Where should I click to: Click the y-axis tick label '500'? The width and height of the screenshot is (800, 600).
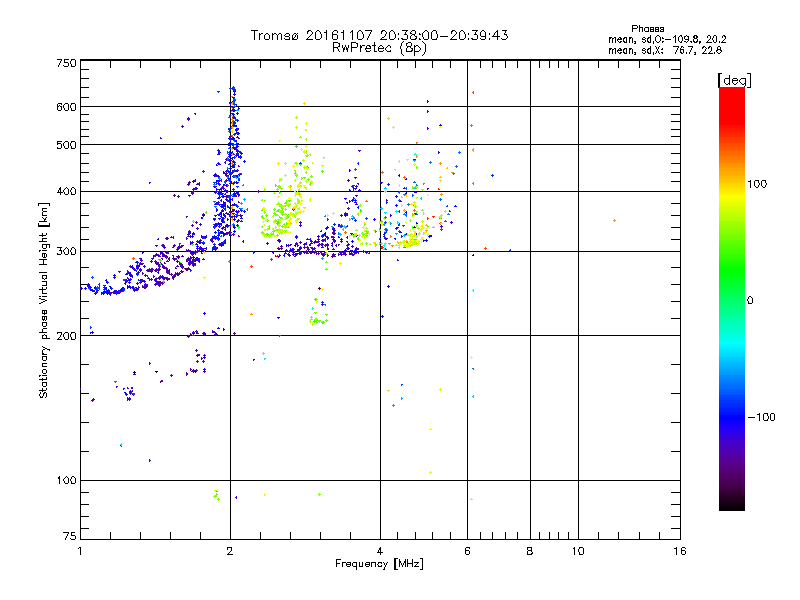click(x=66, y=145)
